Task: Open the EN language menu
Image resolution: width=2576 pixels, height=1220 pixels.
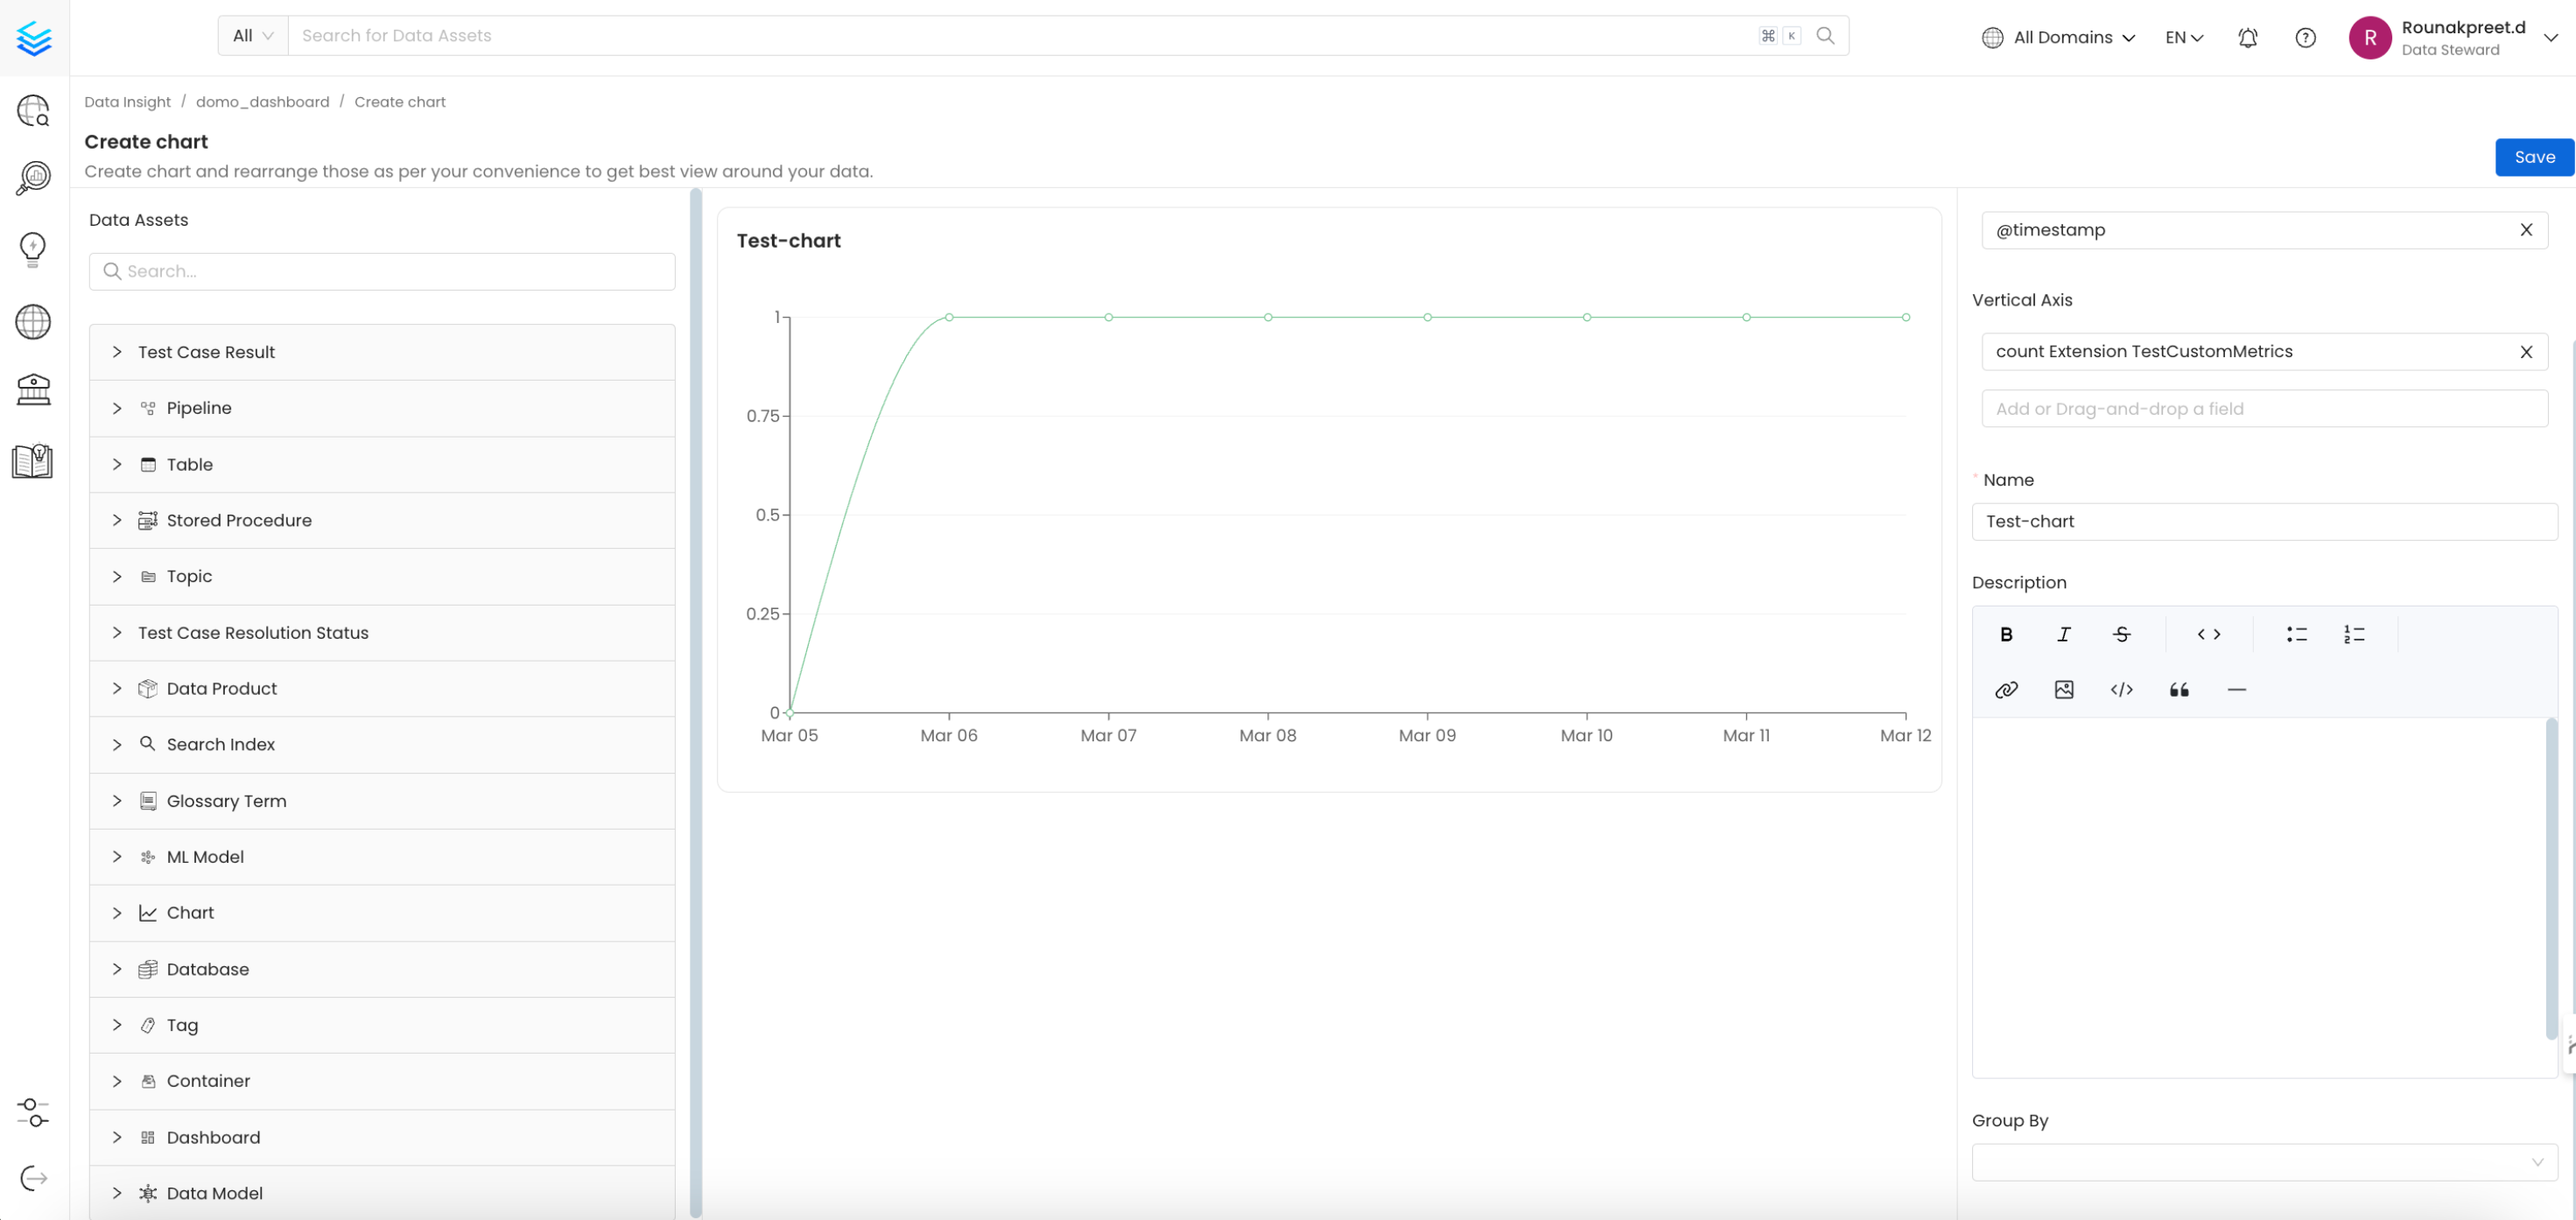Action: (x=2182, y=37)
